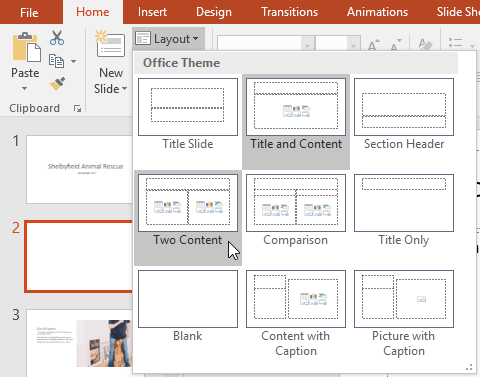
Task: Click the Office Theme gallery header
Action: [x=296, y=63]
